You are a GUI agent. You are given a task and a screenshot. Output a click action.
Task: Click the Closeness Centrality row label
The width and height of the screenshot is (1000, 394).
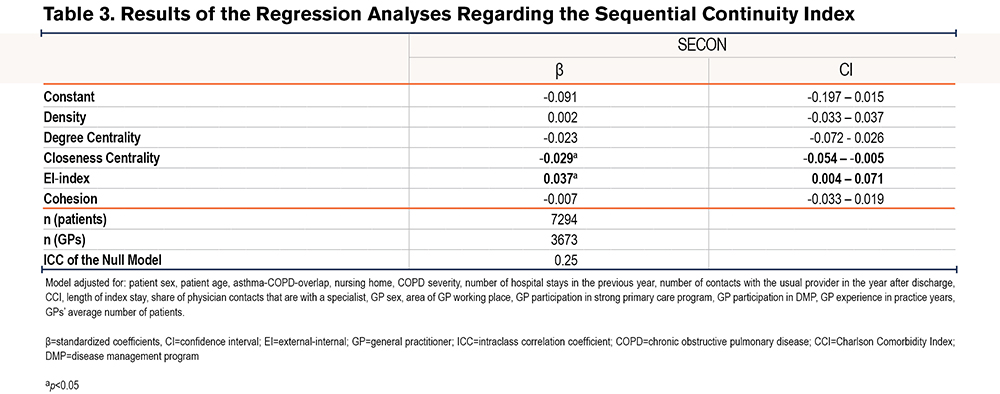[101, 158]
